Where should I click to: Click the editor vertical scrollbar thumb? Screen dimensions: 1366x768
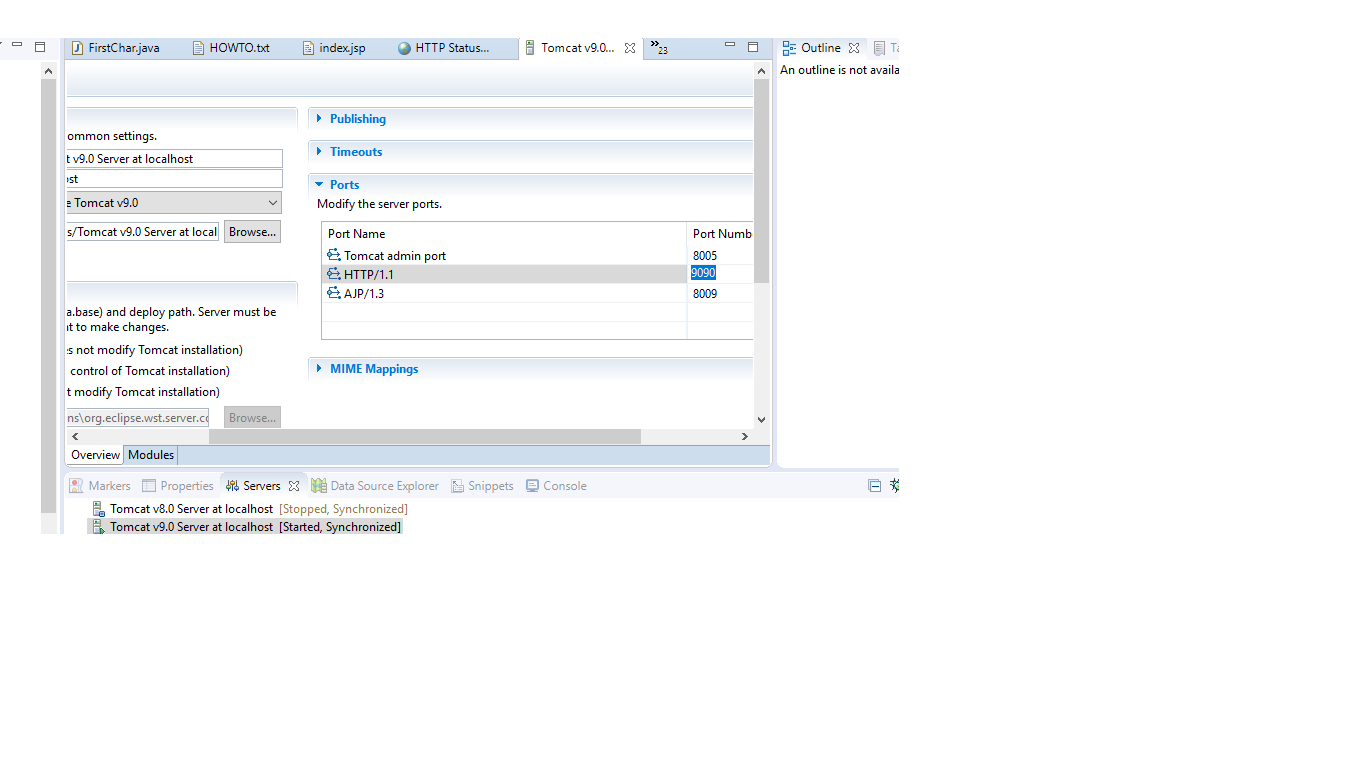click(x=762, y=181)
